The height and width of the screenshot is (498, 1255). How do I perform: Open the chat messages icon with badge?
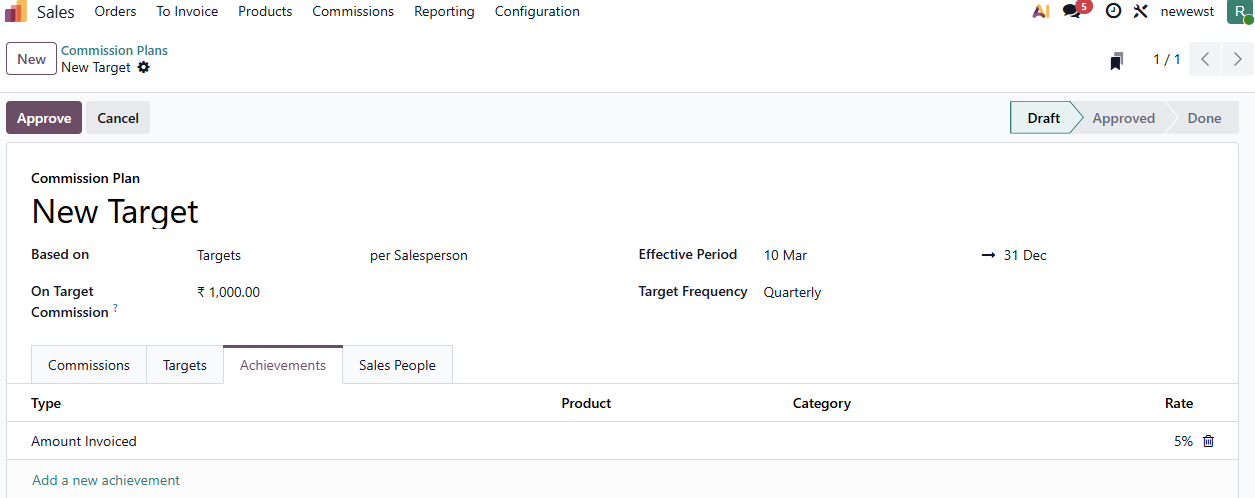1074,11
